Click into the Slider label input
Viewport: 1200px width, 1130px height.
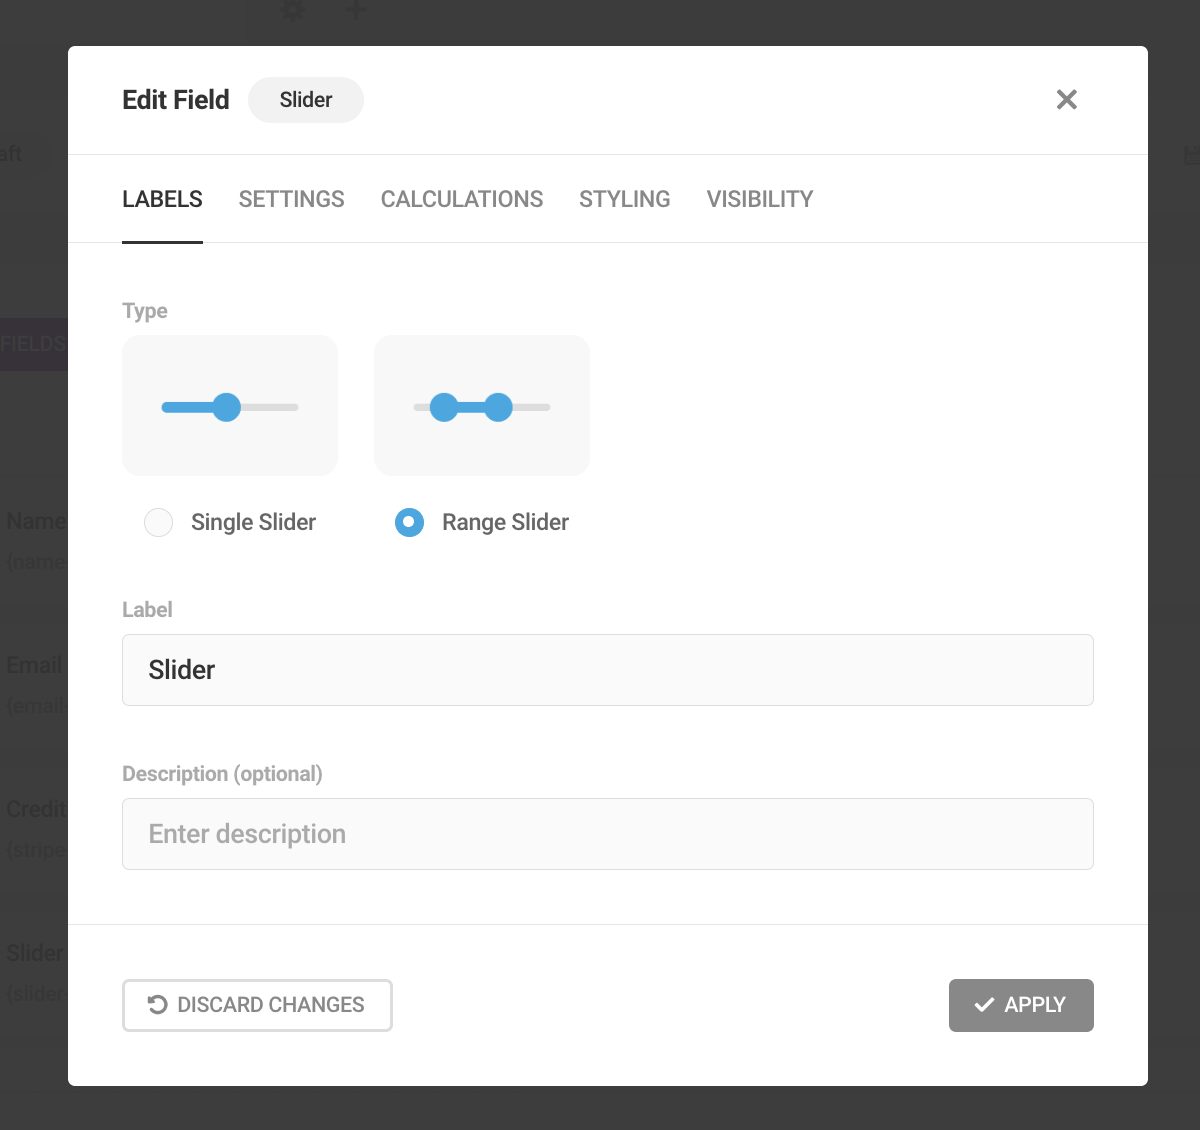[x=607, y=670]
